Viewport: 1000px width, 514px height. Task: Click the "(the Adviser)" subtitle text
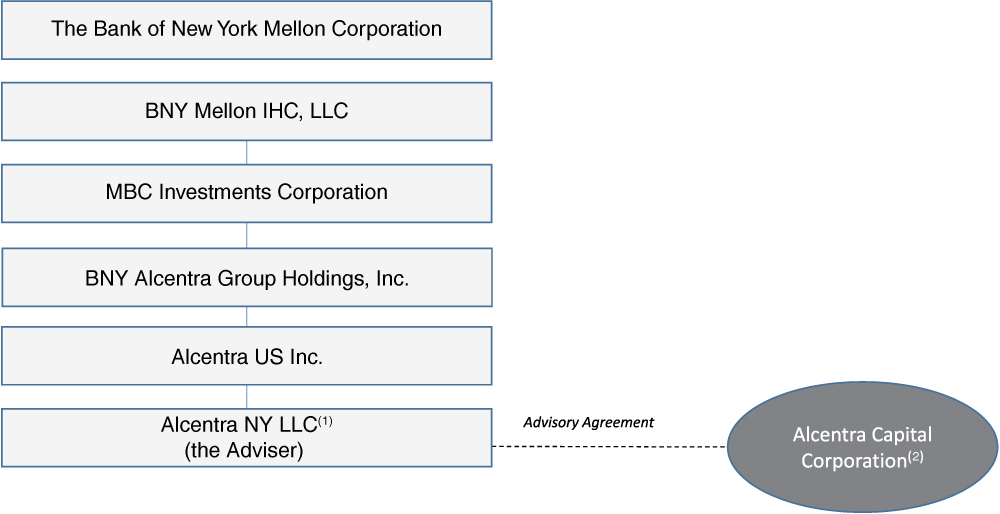(244, 451)
